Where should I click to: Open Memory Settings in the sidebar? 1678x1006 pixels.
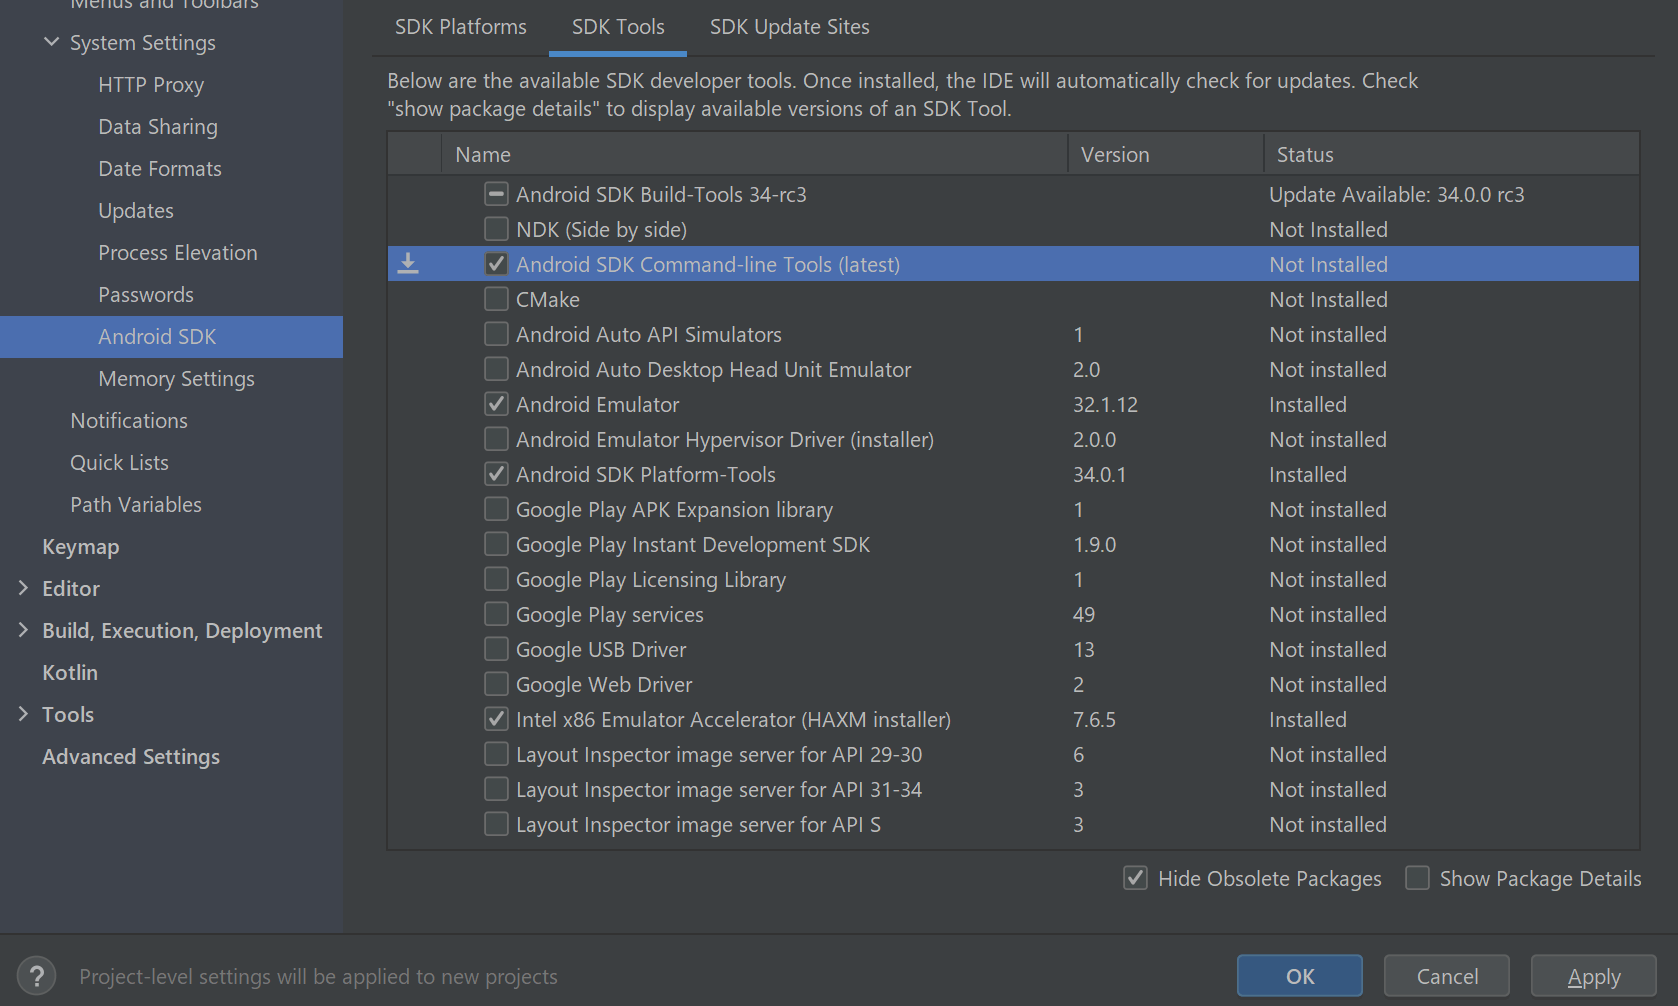[x=176, y=378]
